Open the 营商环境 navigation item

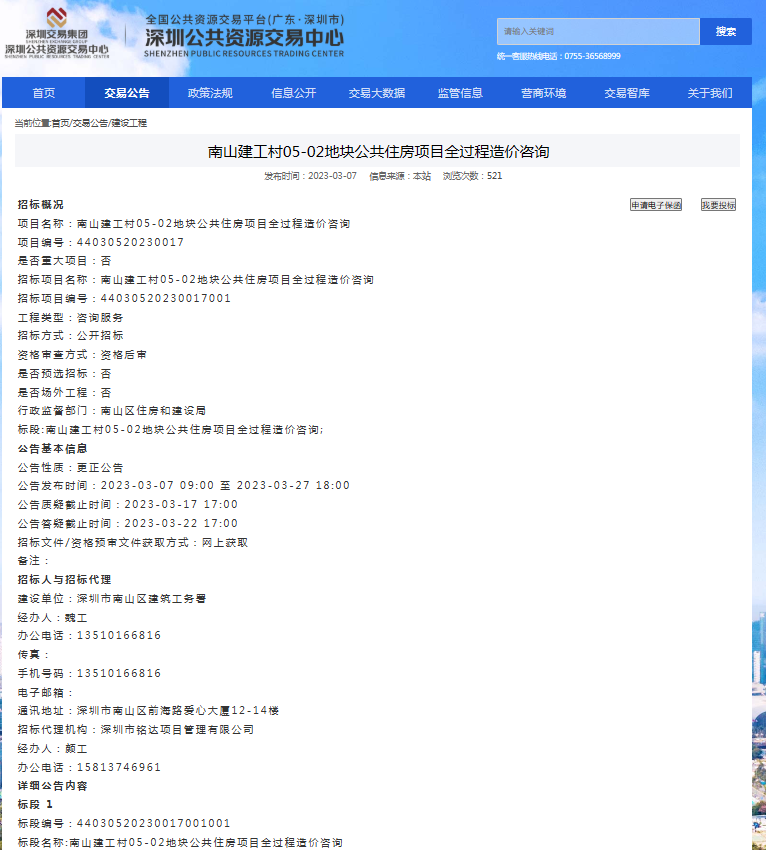[543, 93]
